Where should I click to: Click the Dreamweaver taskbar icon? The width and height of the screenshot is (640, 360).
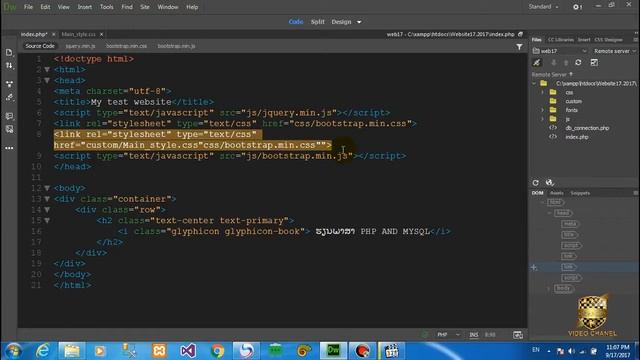333,351
